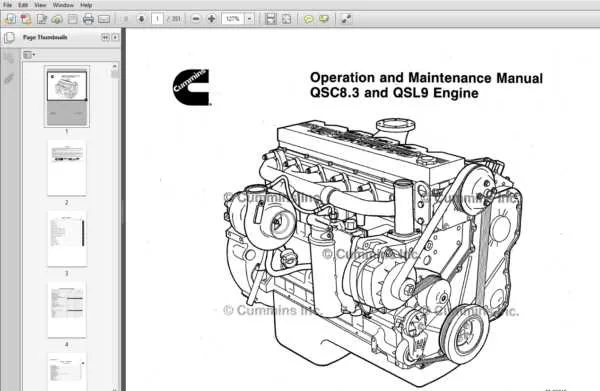Screen dimensions: 600x391
Task: Add a sticky note comment
Action: point(308,19)
